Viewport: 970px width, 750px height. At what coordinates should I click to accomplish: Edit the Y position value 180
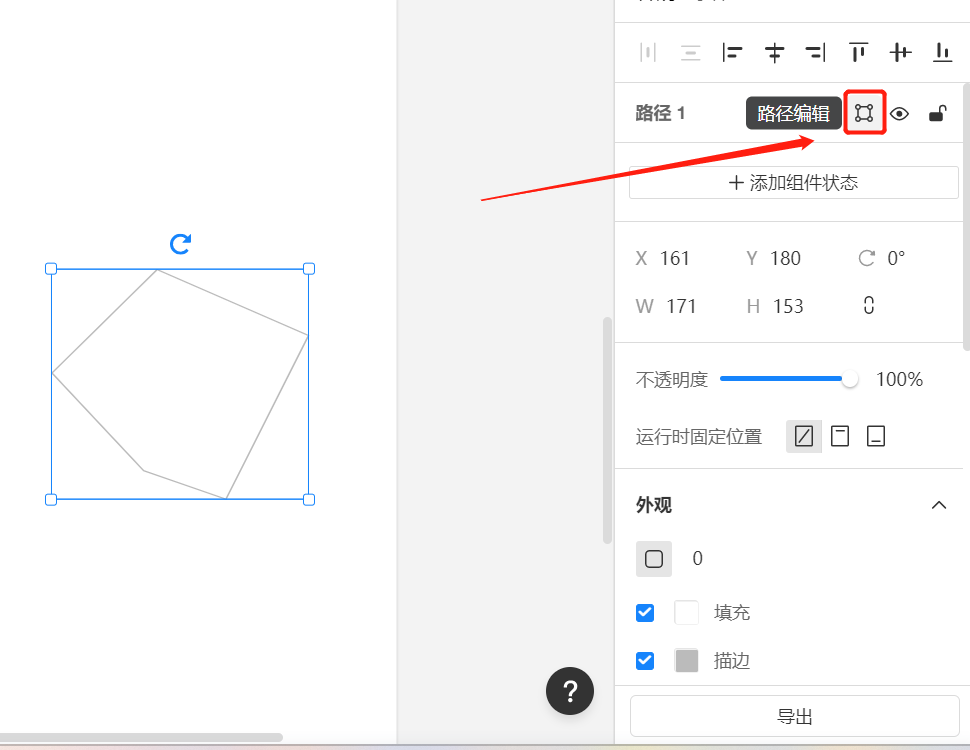pyautogui.click(x=786, y=258)
